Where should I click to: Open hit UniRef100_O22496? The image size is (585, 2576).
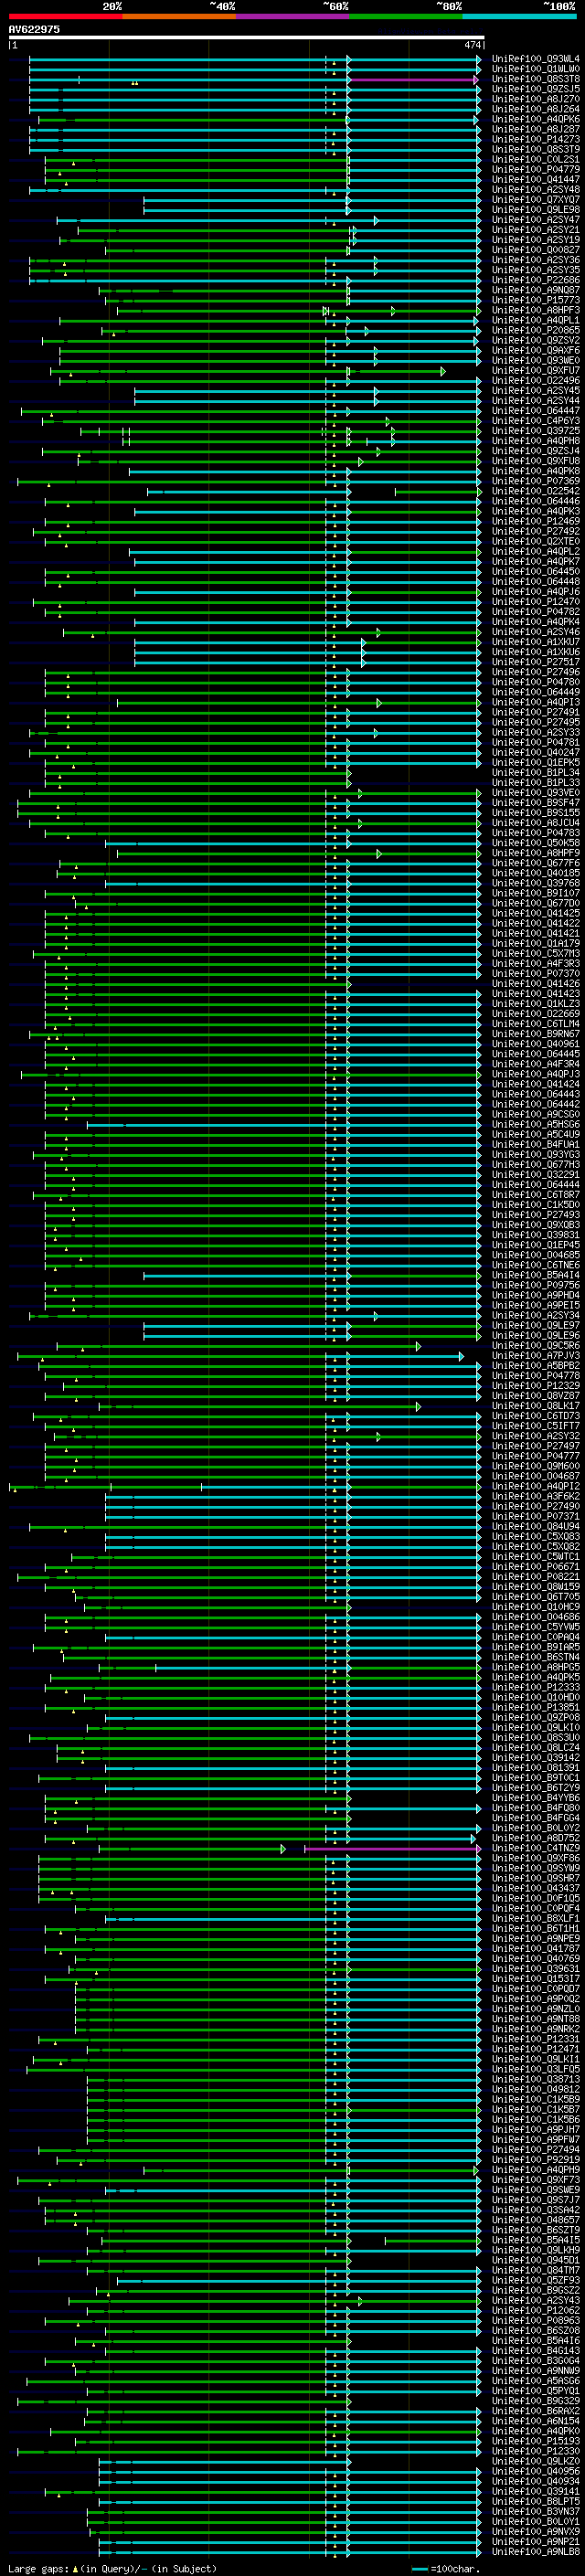tap(536, 380)
